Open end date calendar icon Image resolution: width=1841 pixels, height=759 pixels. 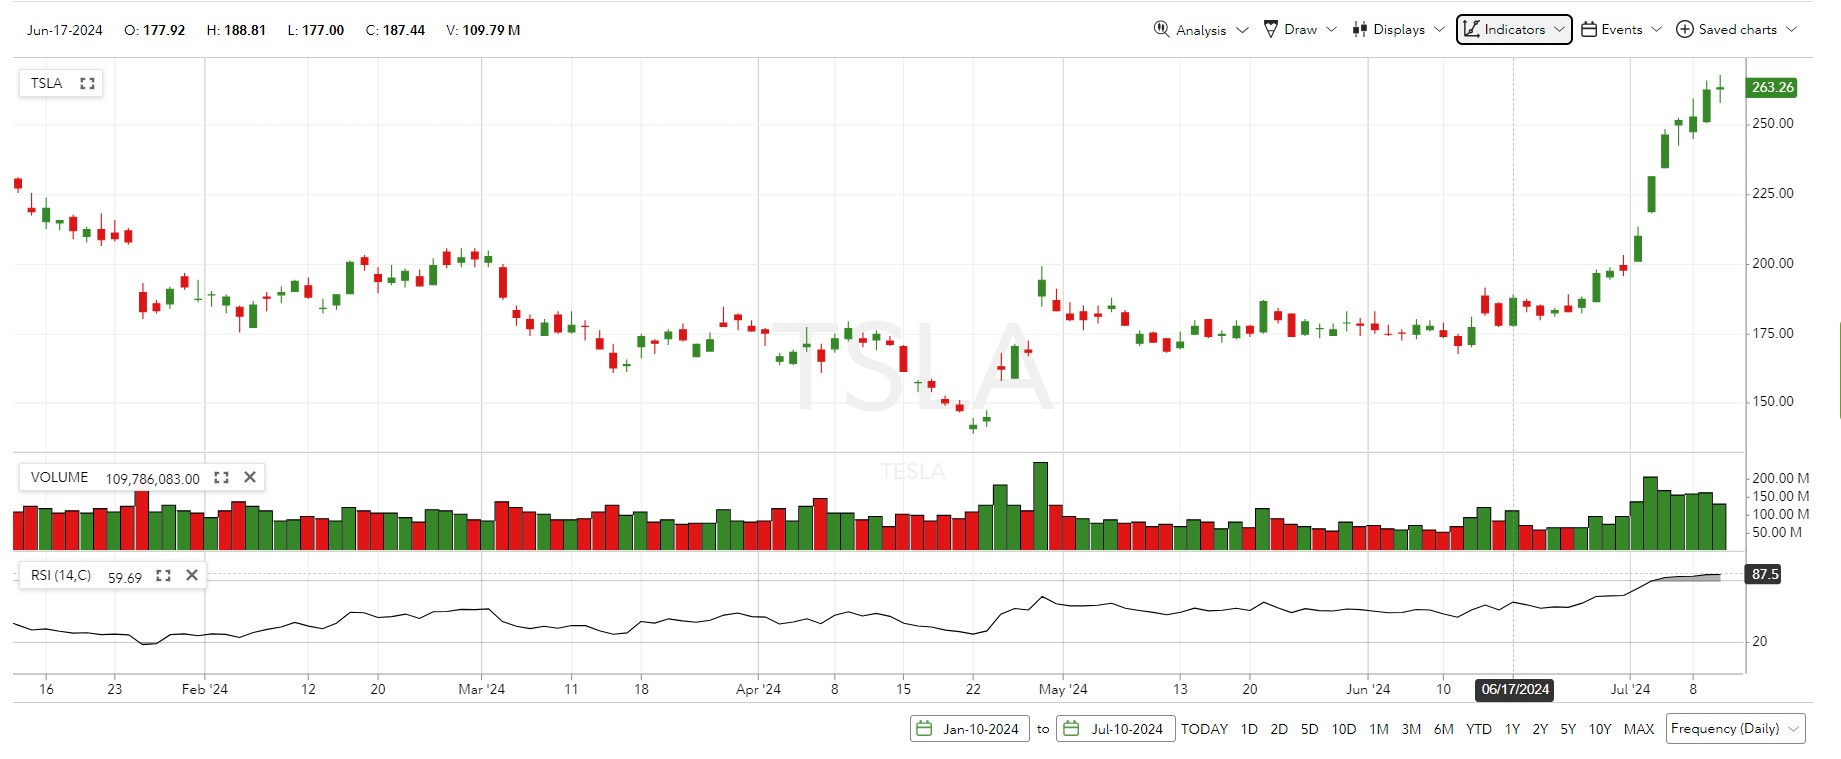(1071, 728)
